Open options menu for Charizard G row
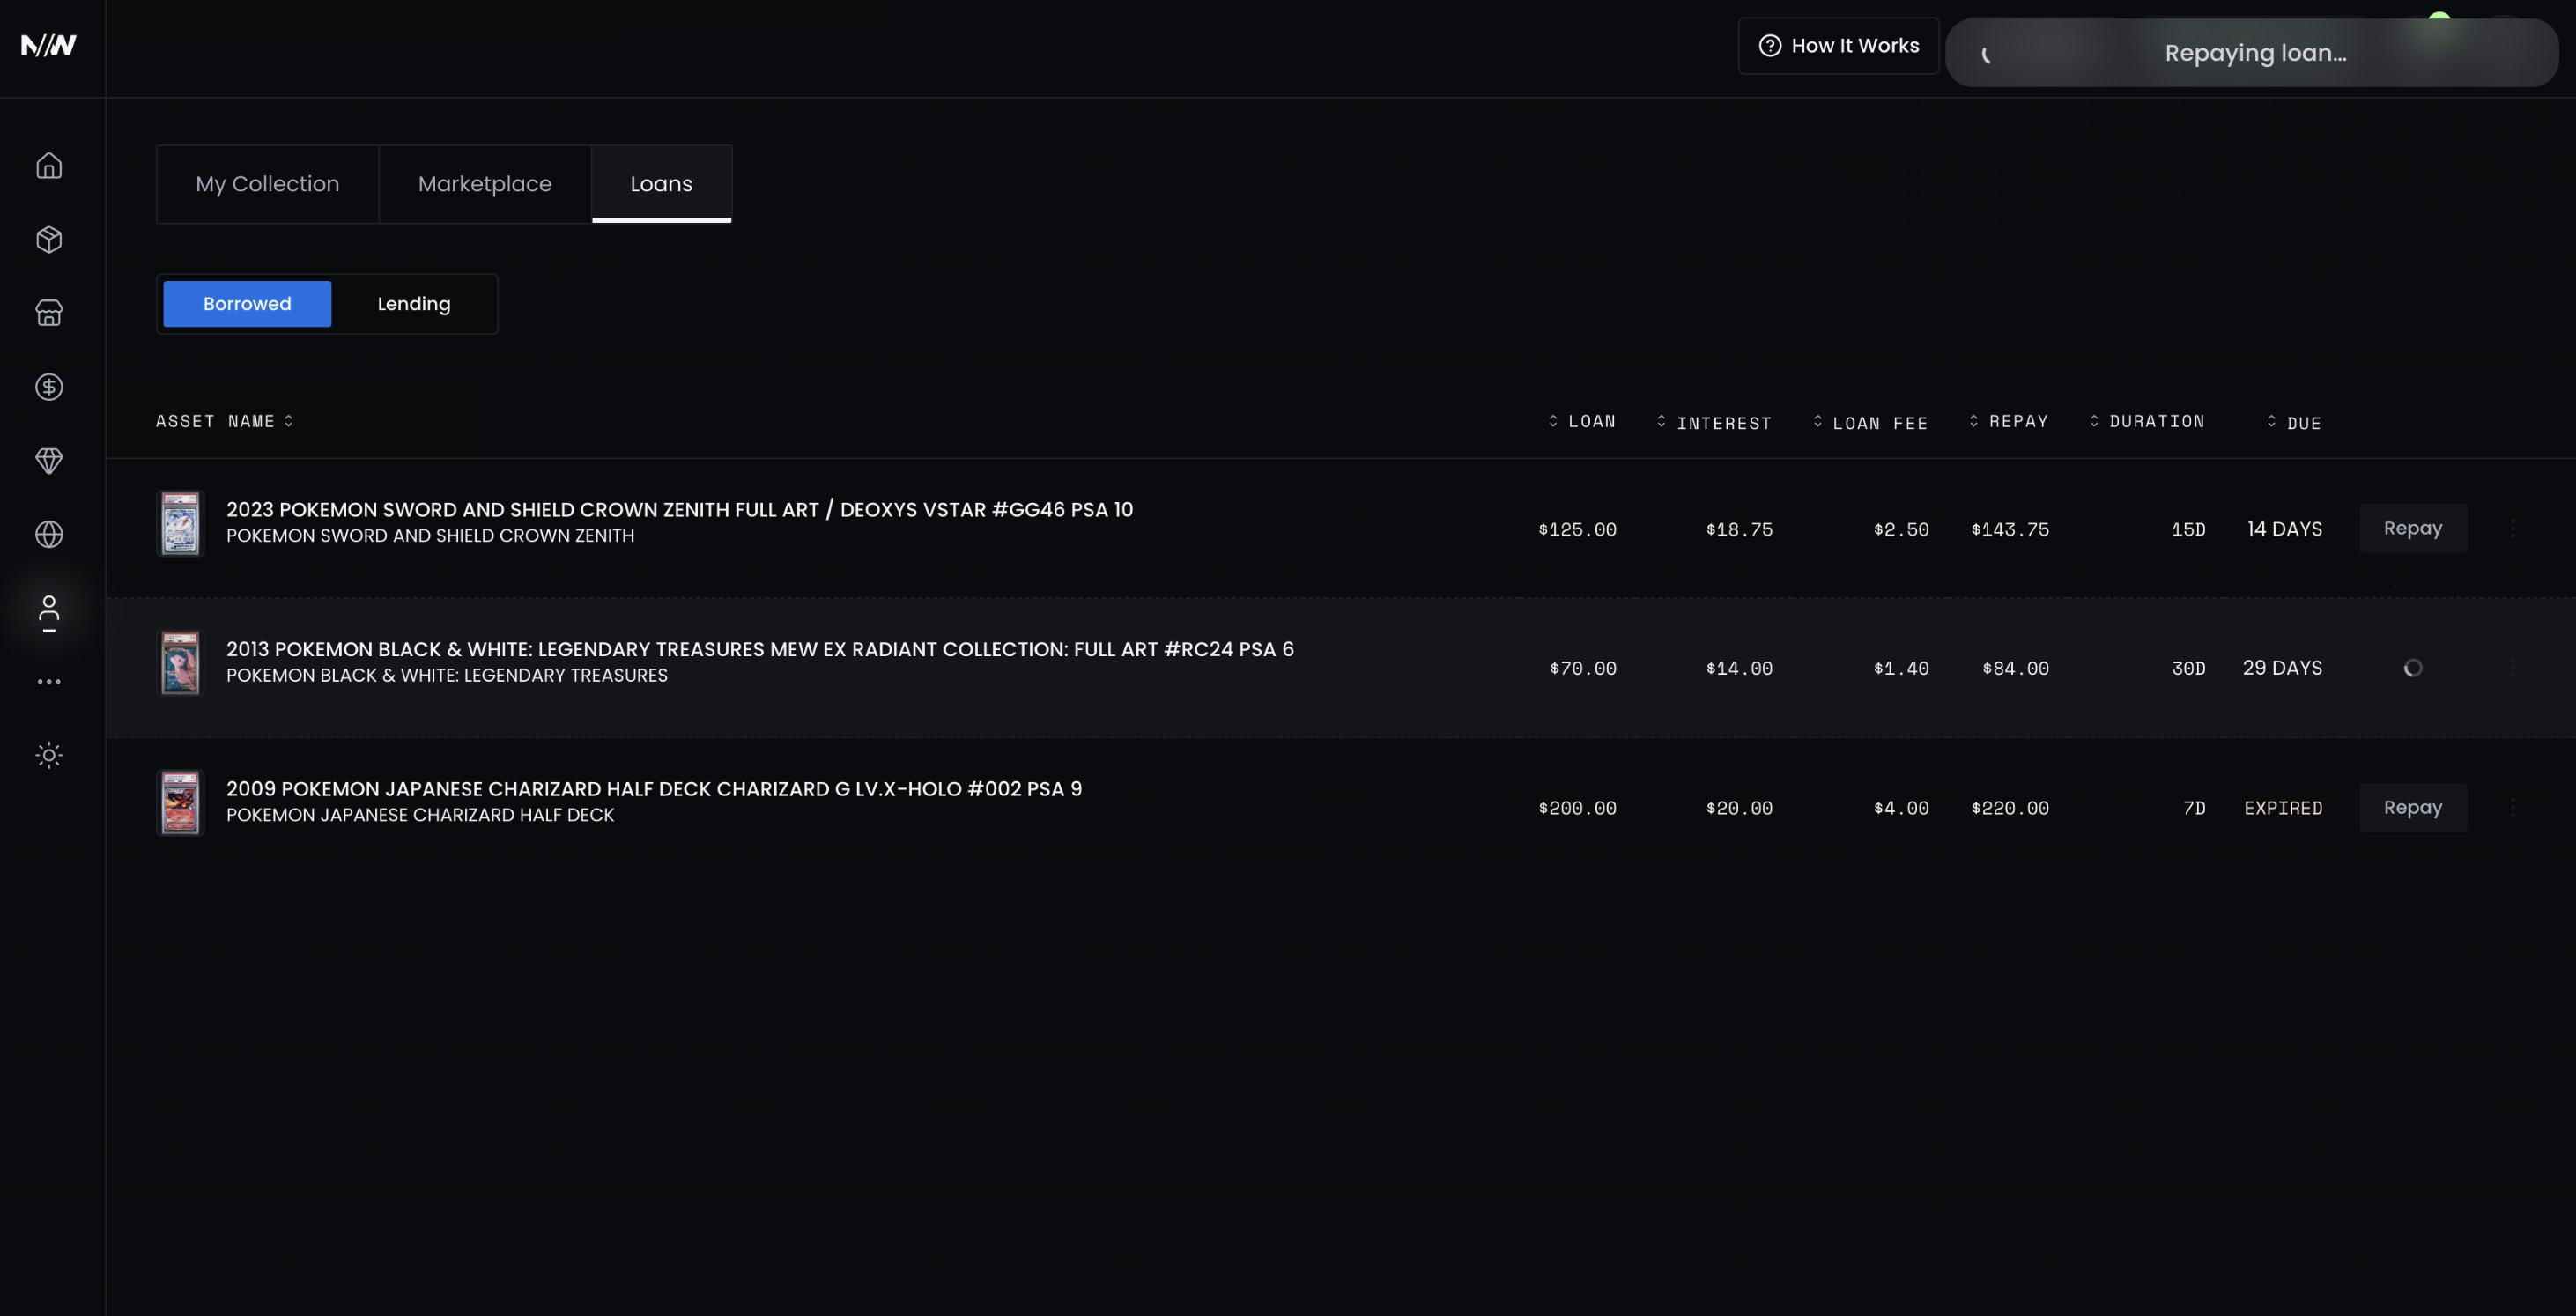The width and height of the screenshot is (2576, 1316). tap(2513, 807)
